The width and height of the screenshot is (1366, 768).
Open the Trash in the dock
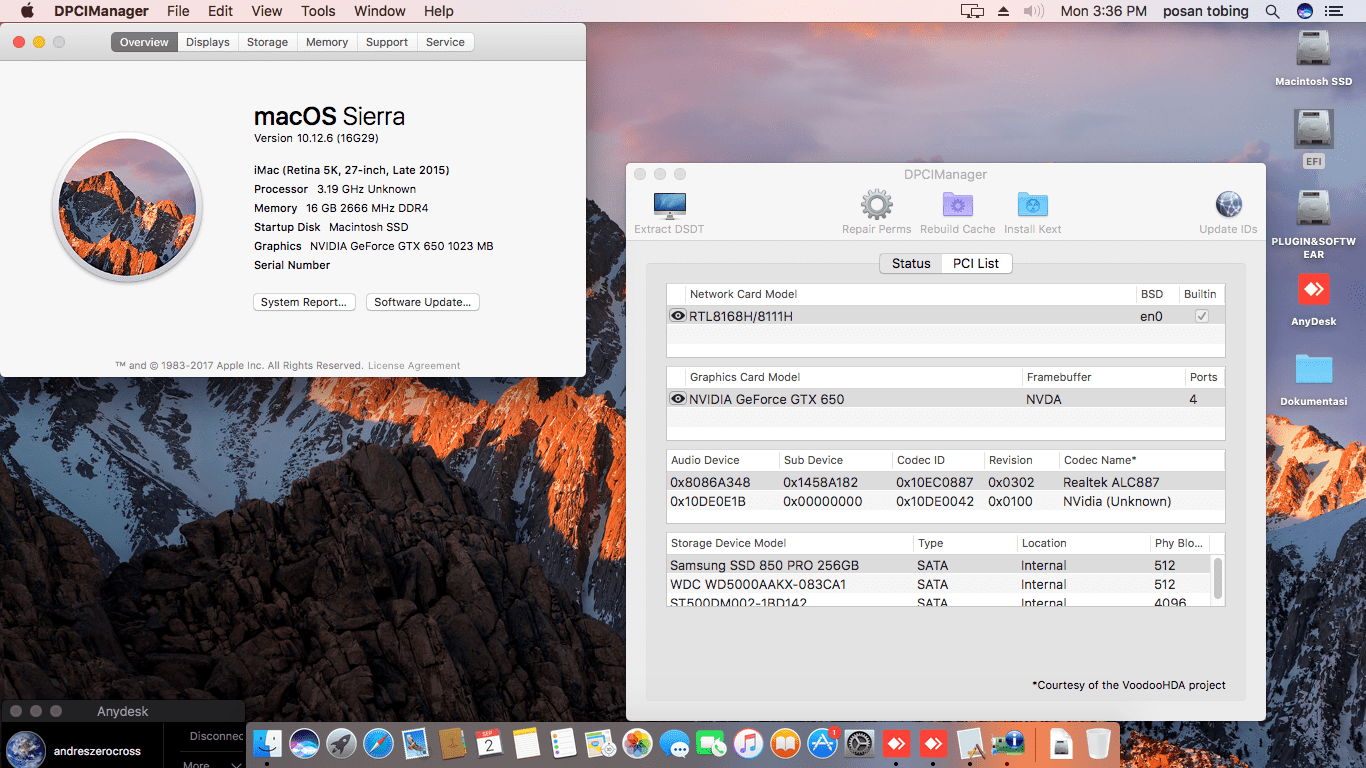1098,743
